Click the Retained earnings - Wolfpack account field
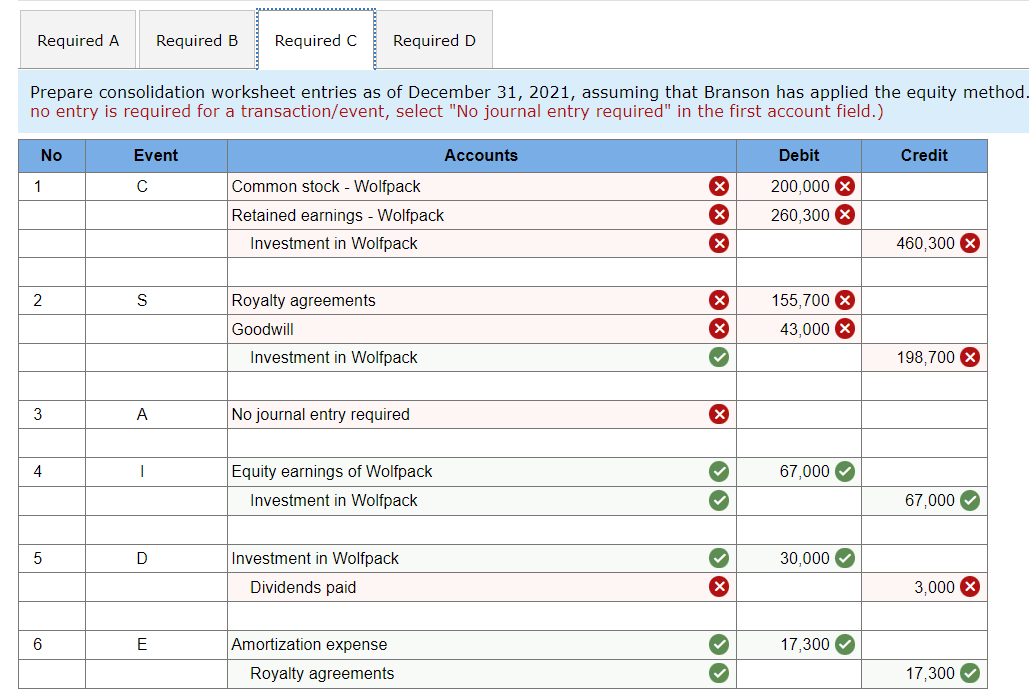Viewport: 1029px width, 697px height. [482, 215]
